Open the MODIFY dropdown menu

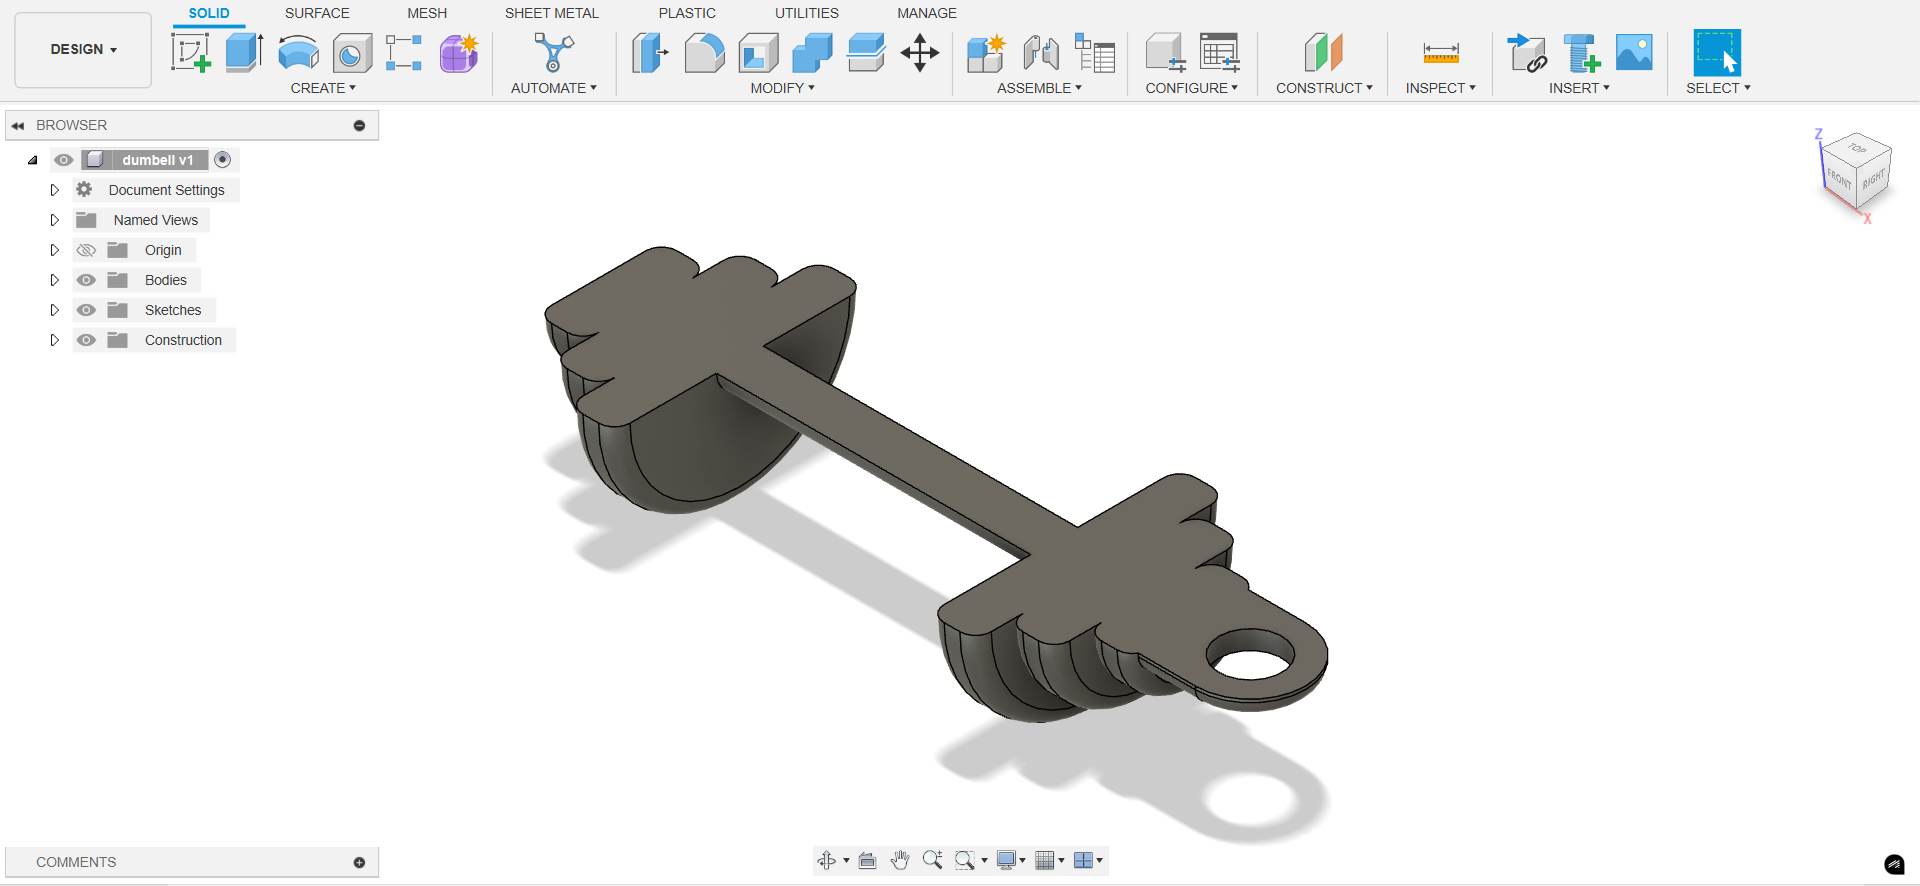coord(783,88)
